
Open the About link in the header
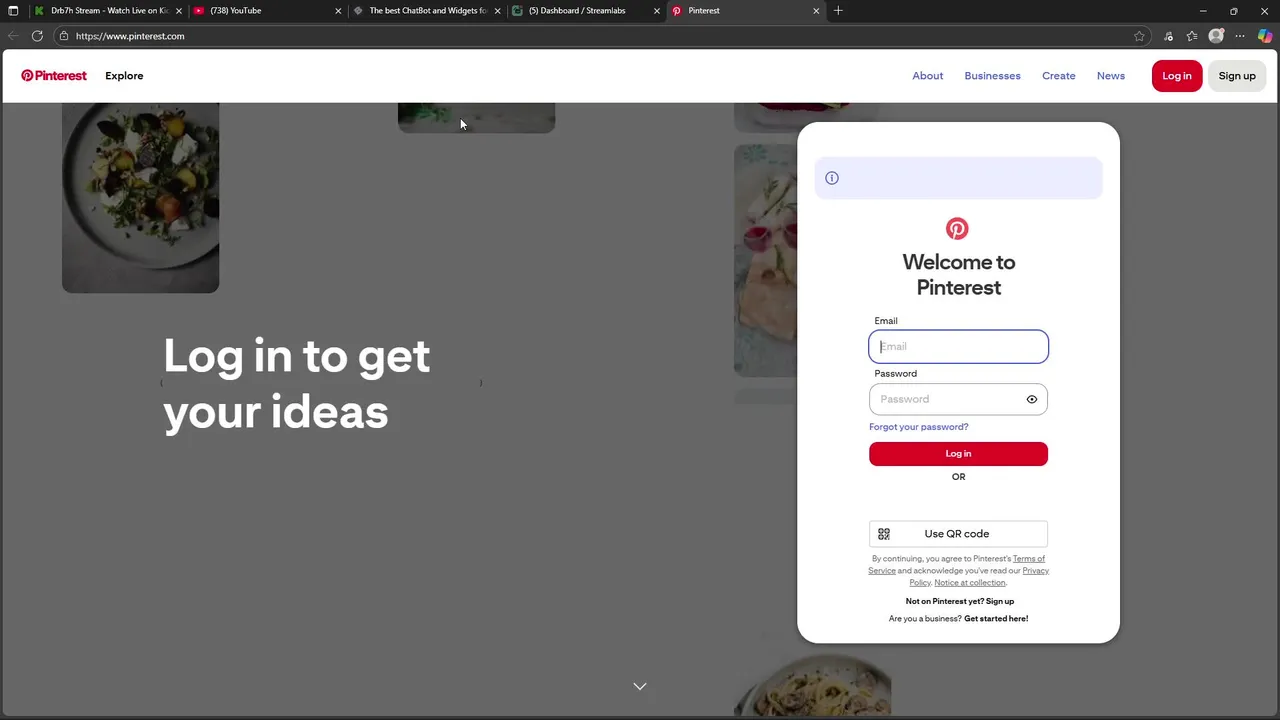(x=927, y=76)
